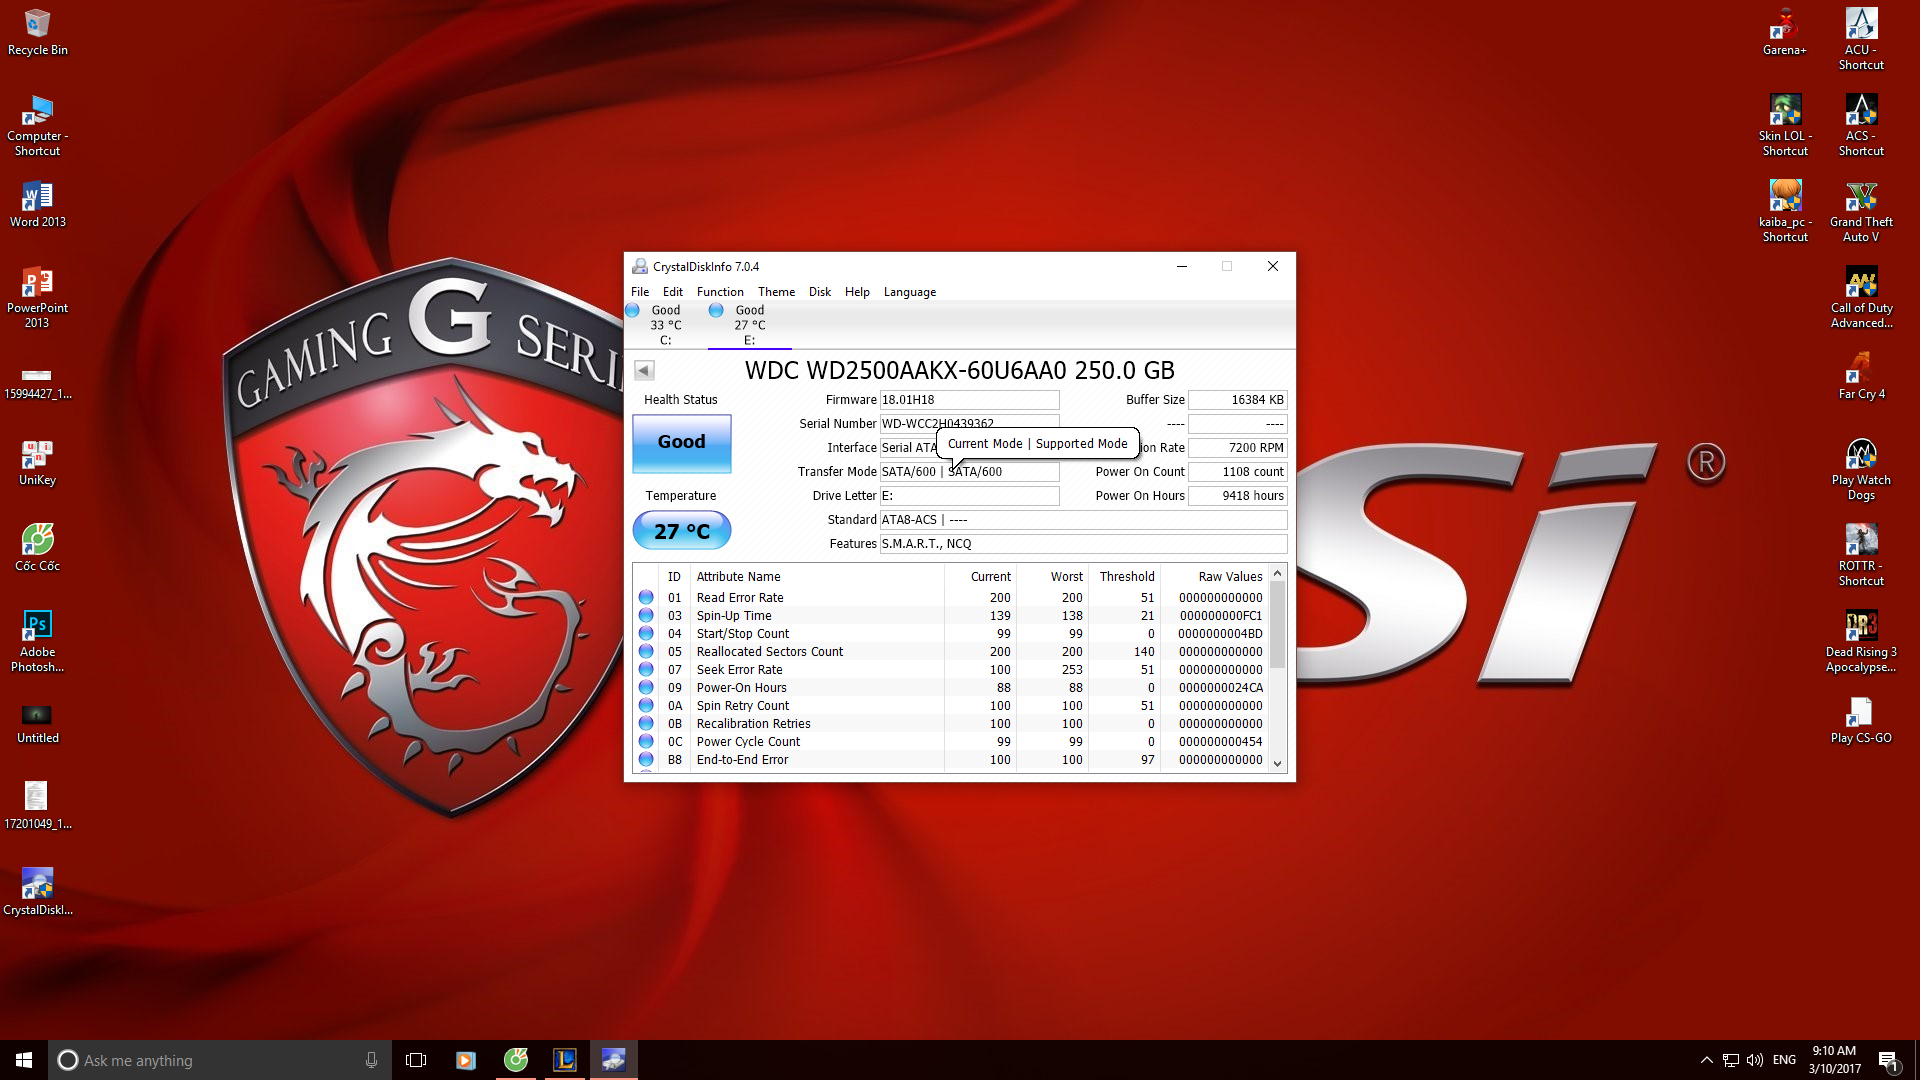Screen dimensions: 1920x1080
Task: Open Garena+ desktop icon
Action: coord(1784,32)
